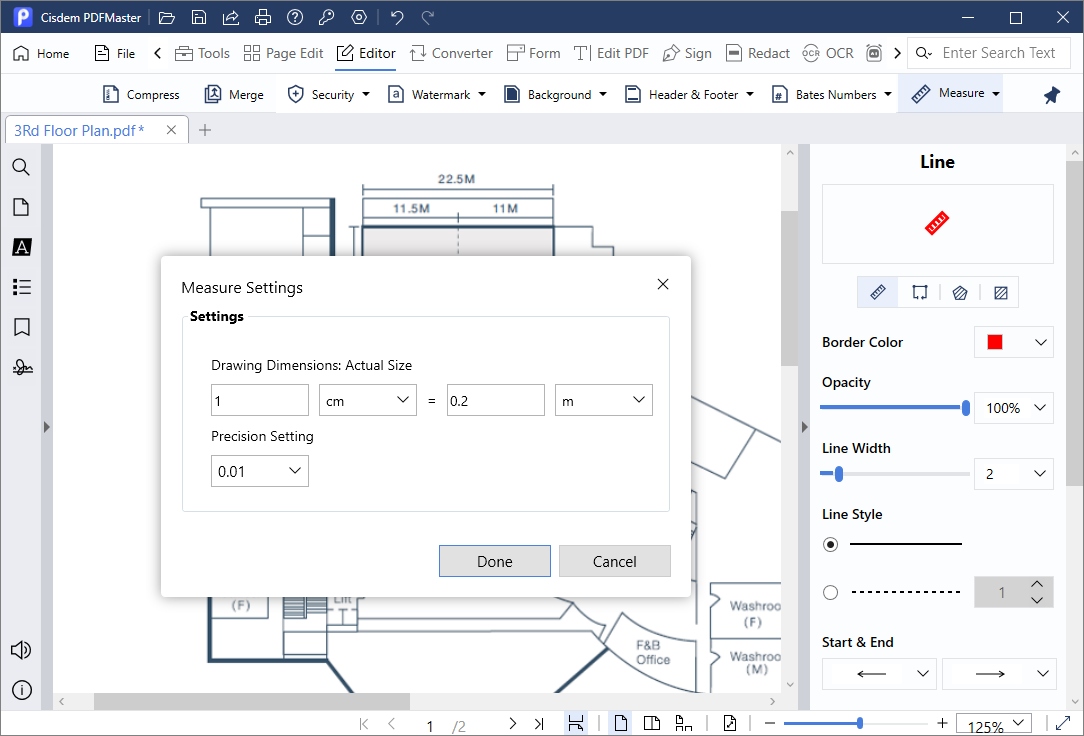1084x736 pixels.
Task: Open the cm drawing unit dropdown
Action: (368, 400)
